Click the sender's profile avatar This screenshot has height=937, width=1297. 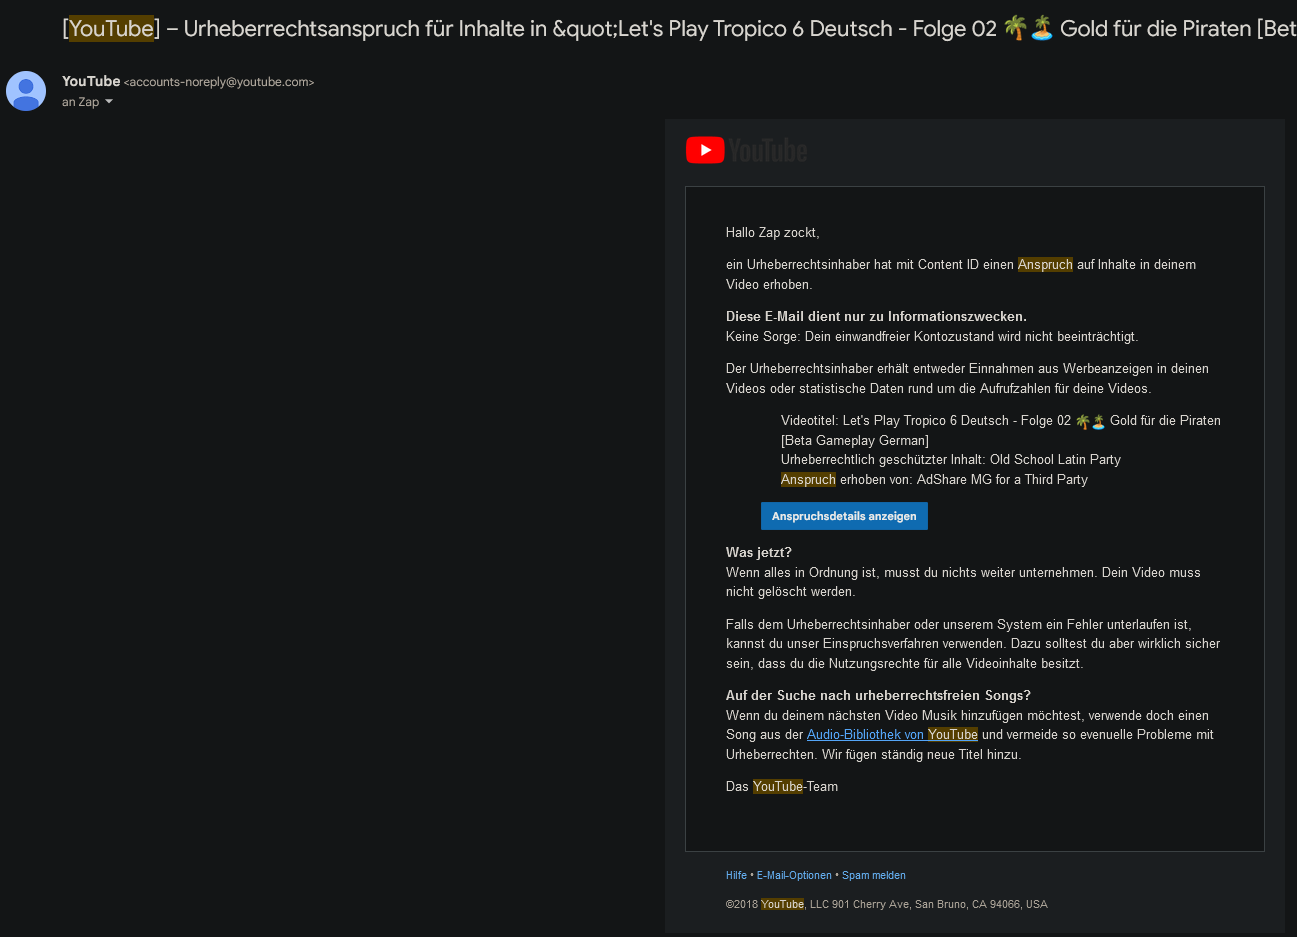[x=26, y=91]
